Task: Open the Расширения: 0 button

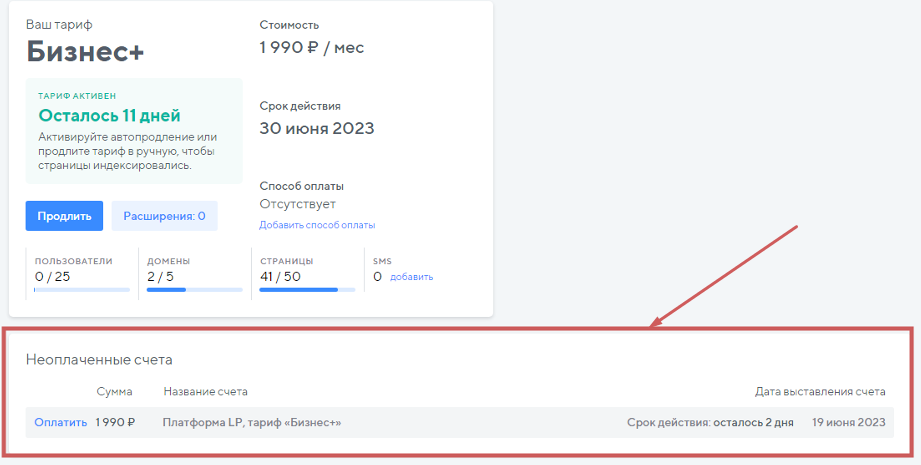Action: (x=164, y=216)
